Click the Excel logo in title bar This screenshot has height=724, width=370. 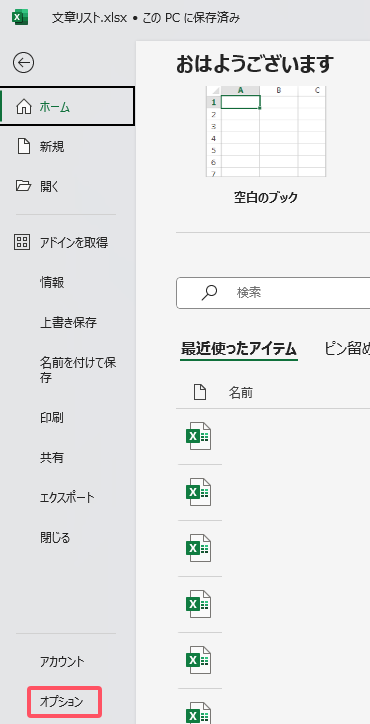[x=20, y=18]
